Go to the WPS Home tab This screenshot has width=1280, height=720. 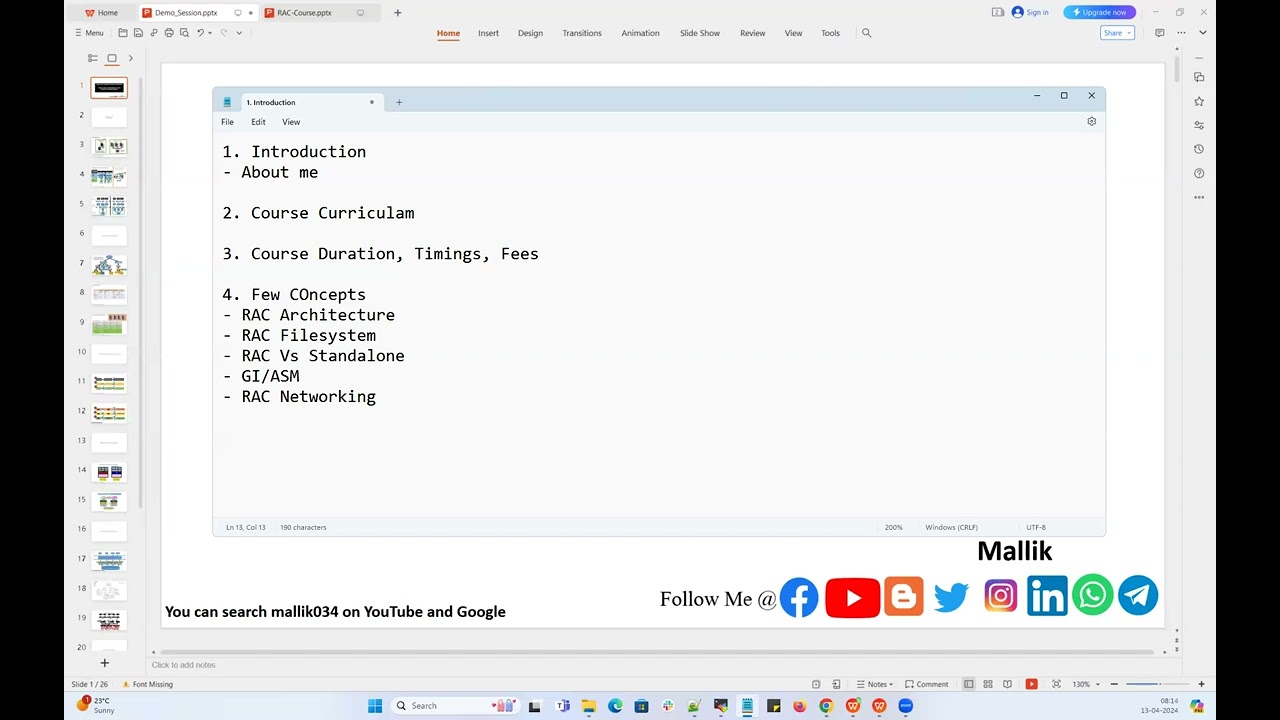point(101,13)
